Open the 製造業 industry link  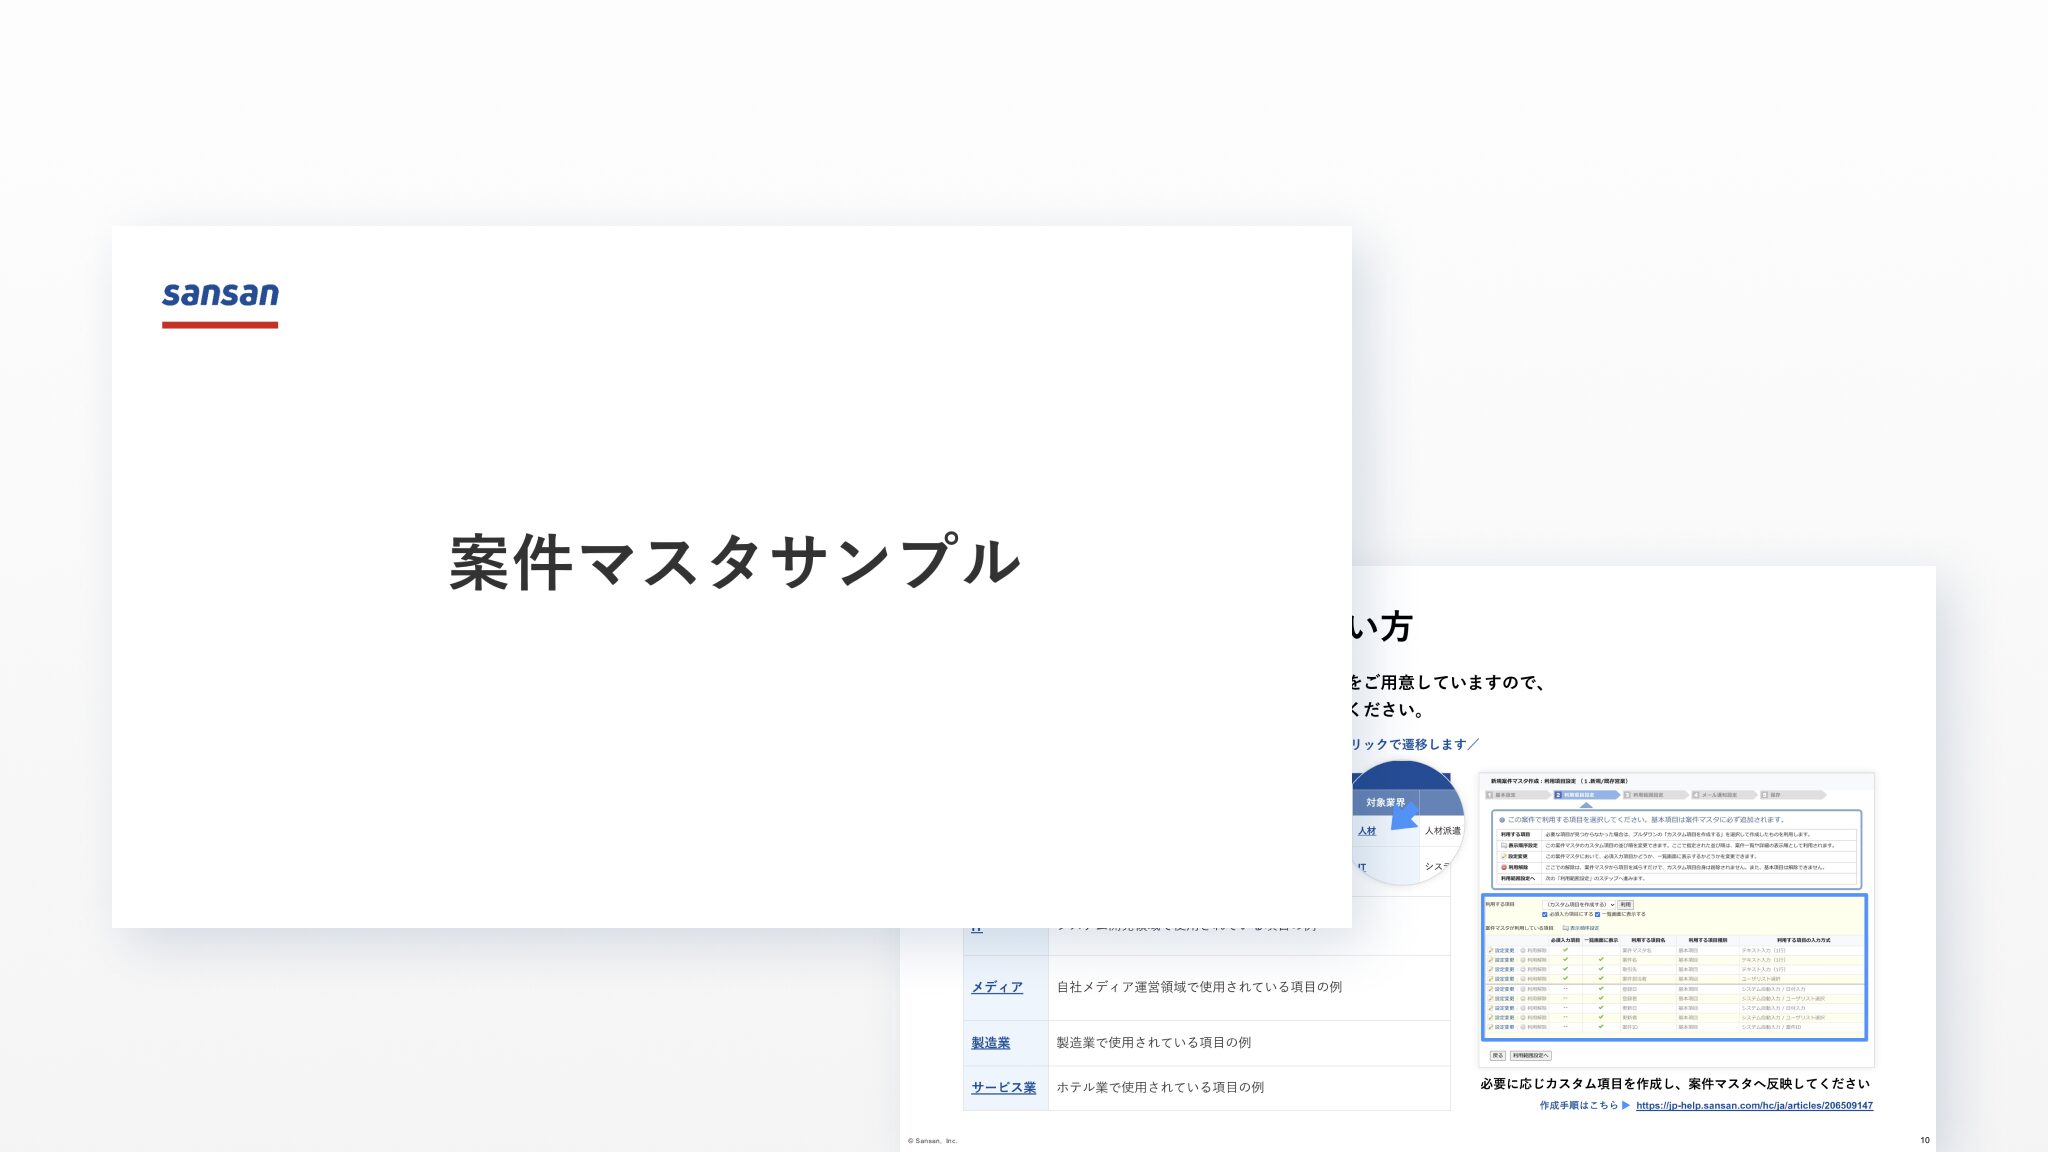click(990, 1043)
